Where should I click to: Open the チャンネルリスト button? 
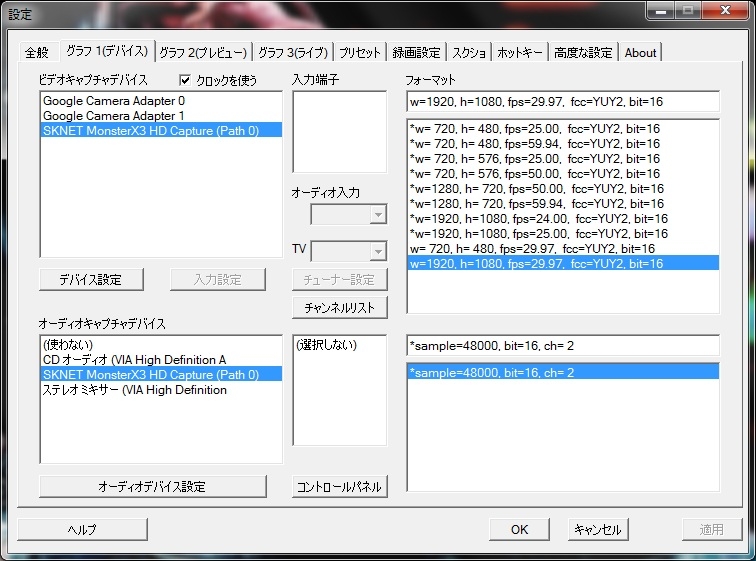click(339, 307)
